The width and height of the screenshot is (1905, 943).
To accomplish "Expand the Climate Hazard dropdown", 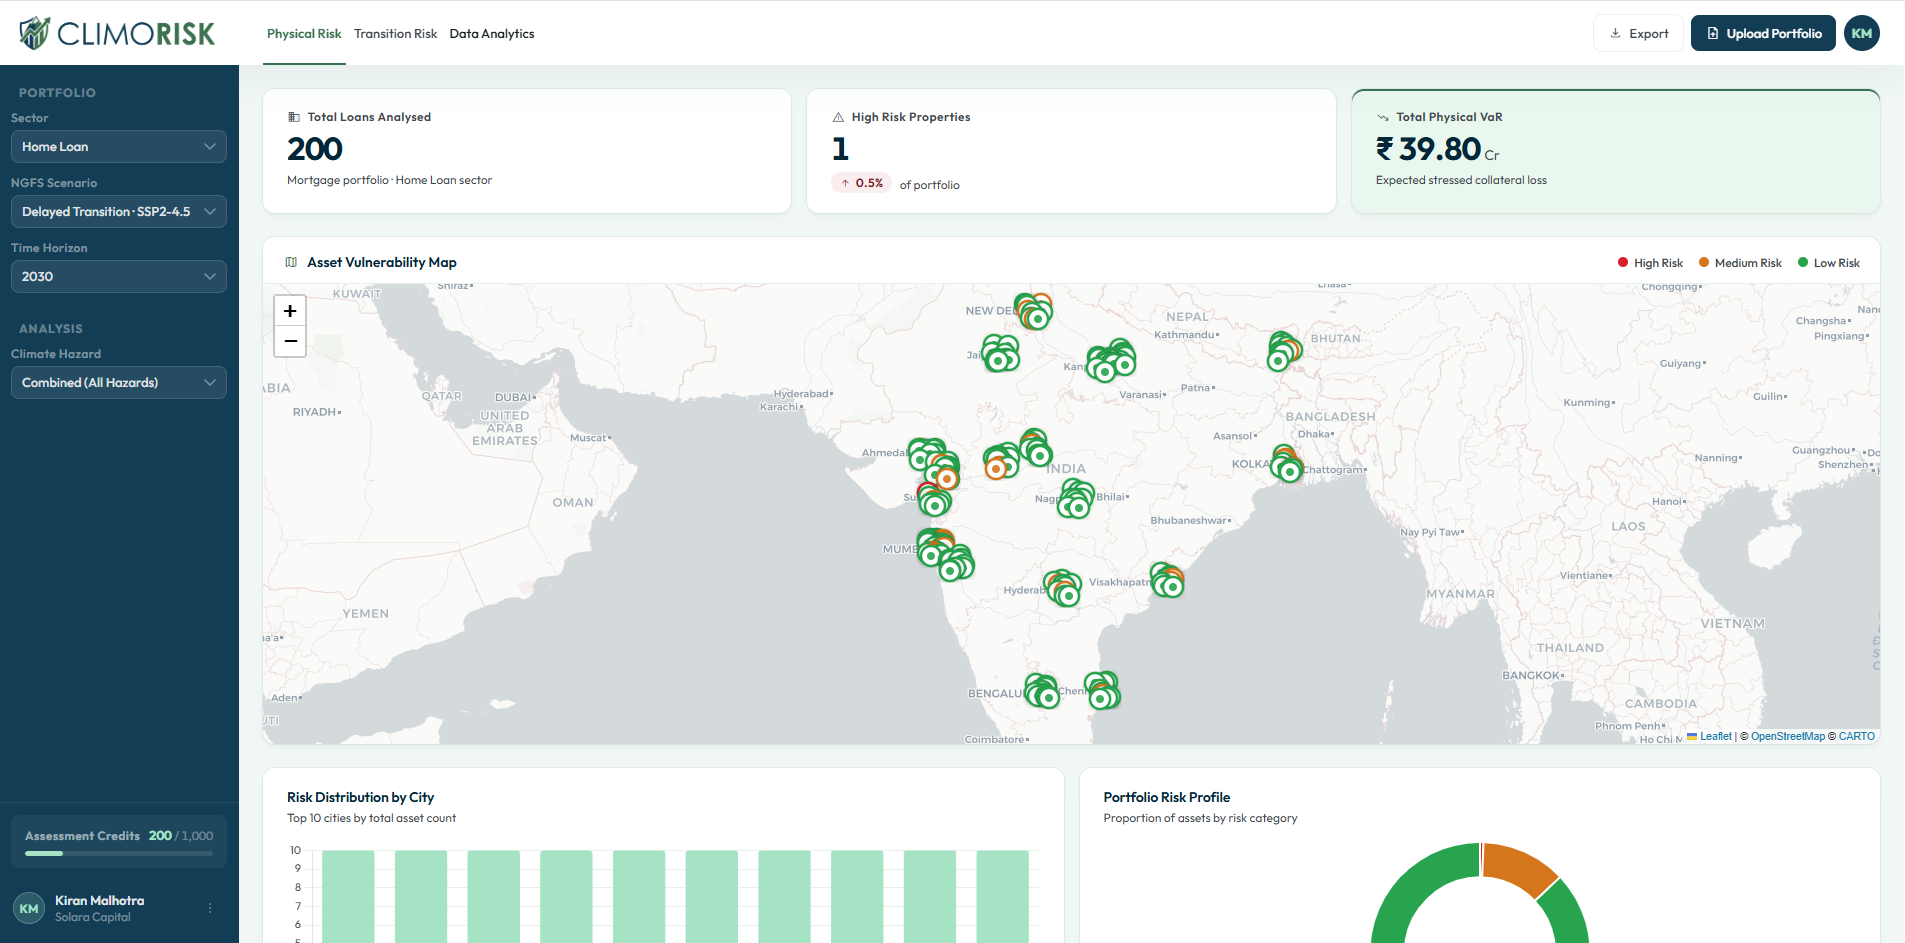I will click(x=119, y=382).
